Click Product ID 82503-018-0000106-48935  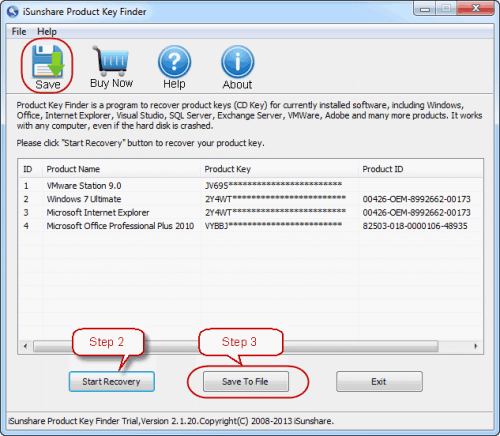pyautogui.click(x=415, y=226)
